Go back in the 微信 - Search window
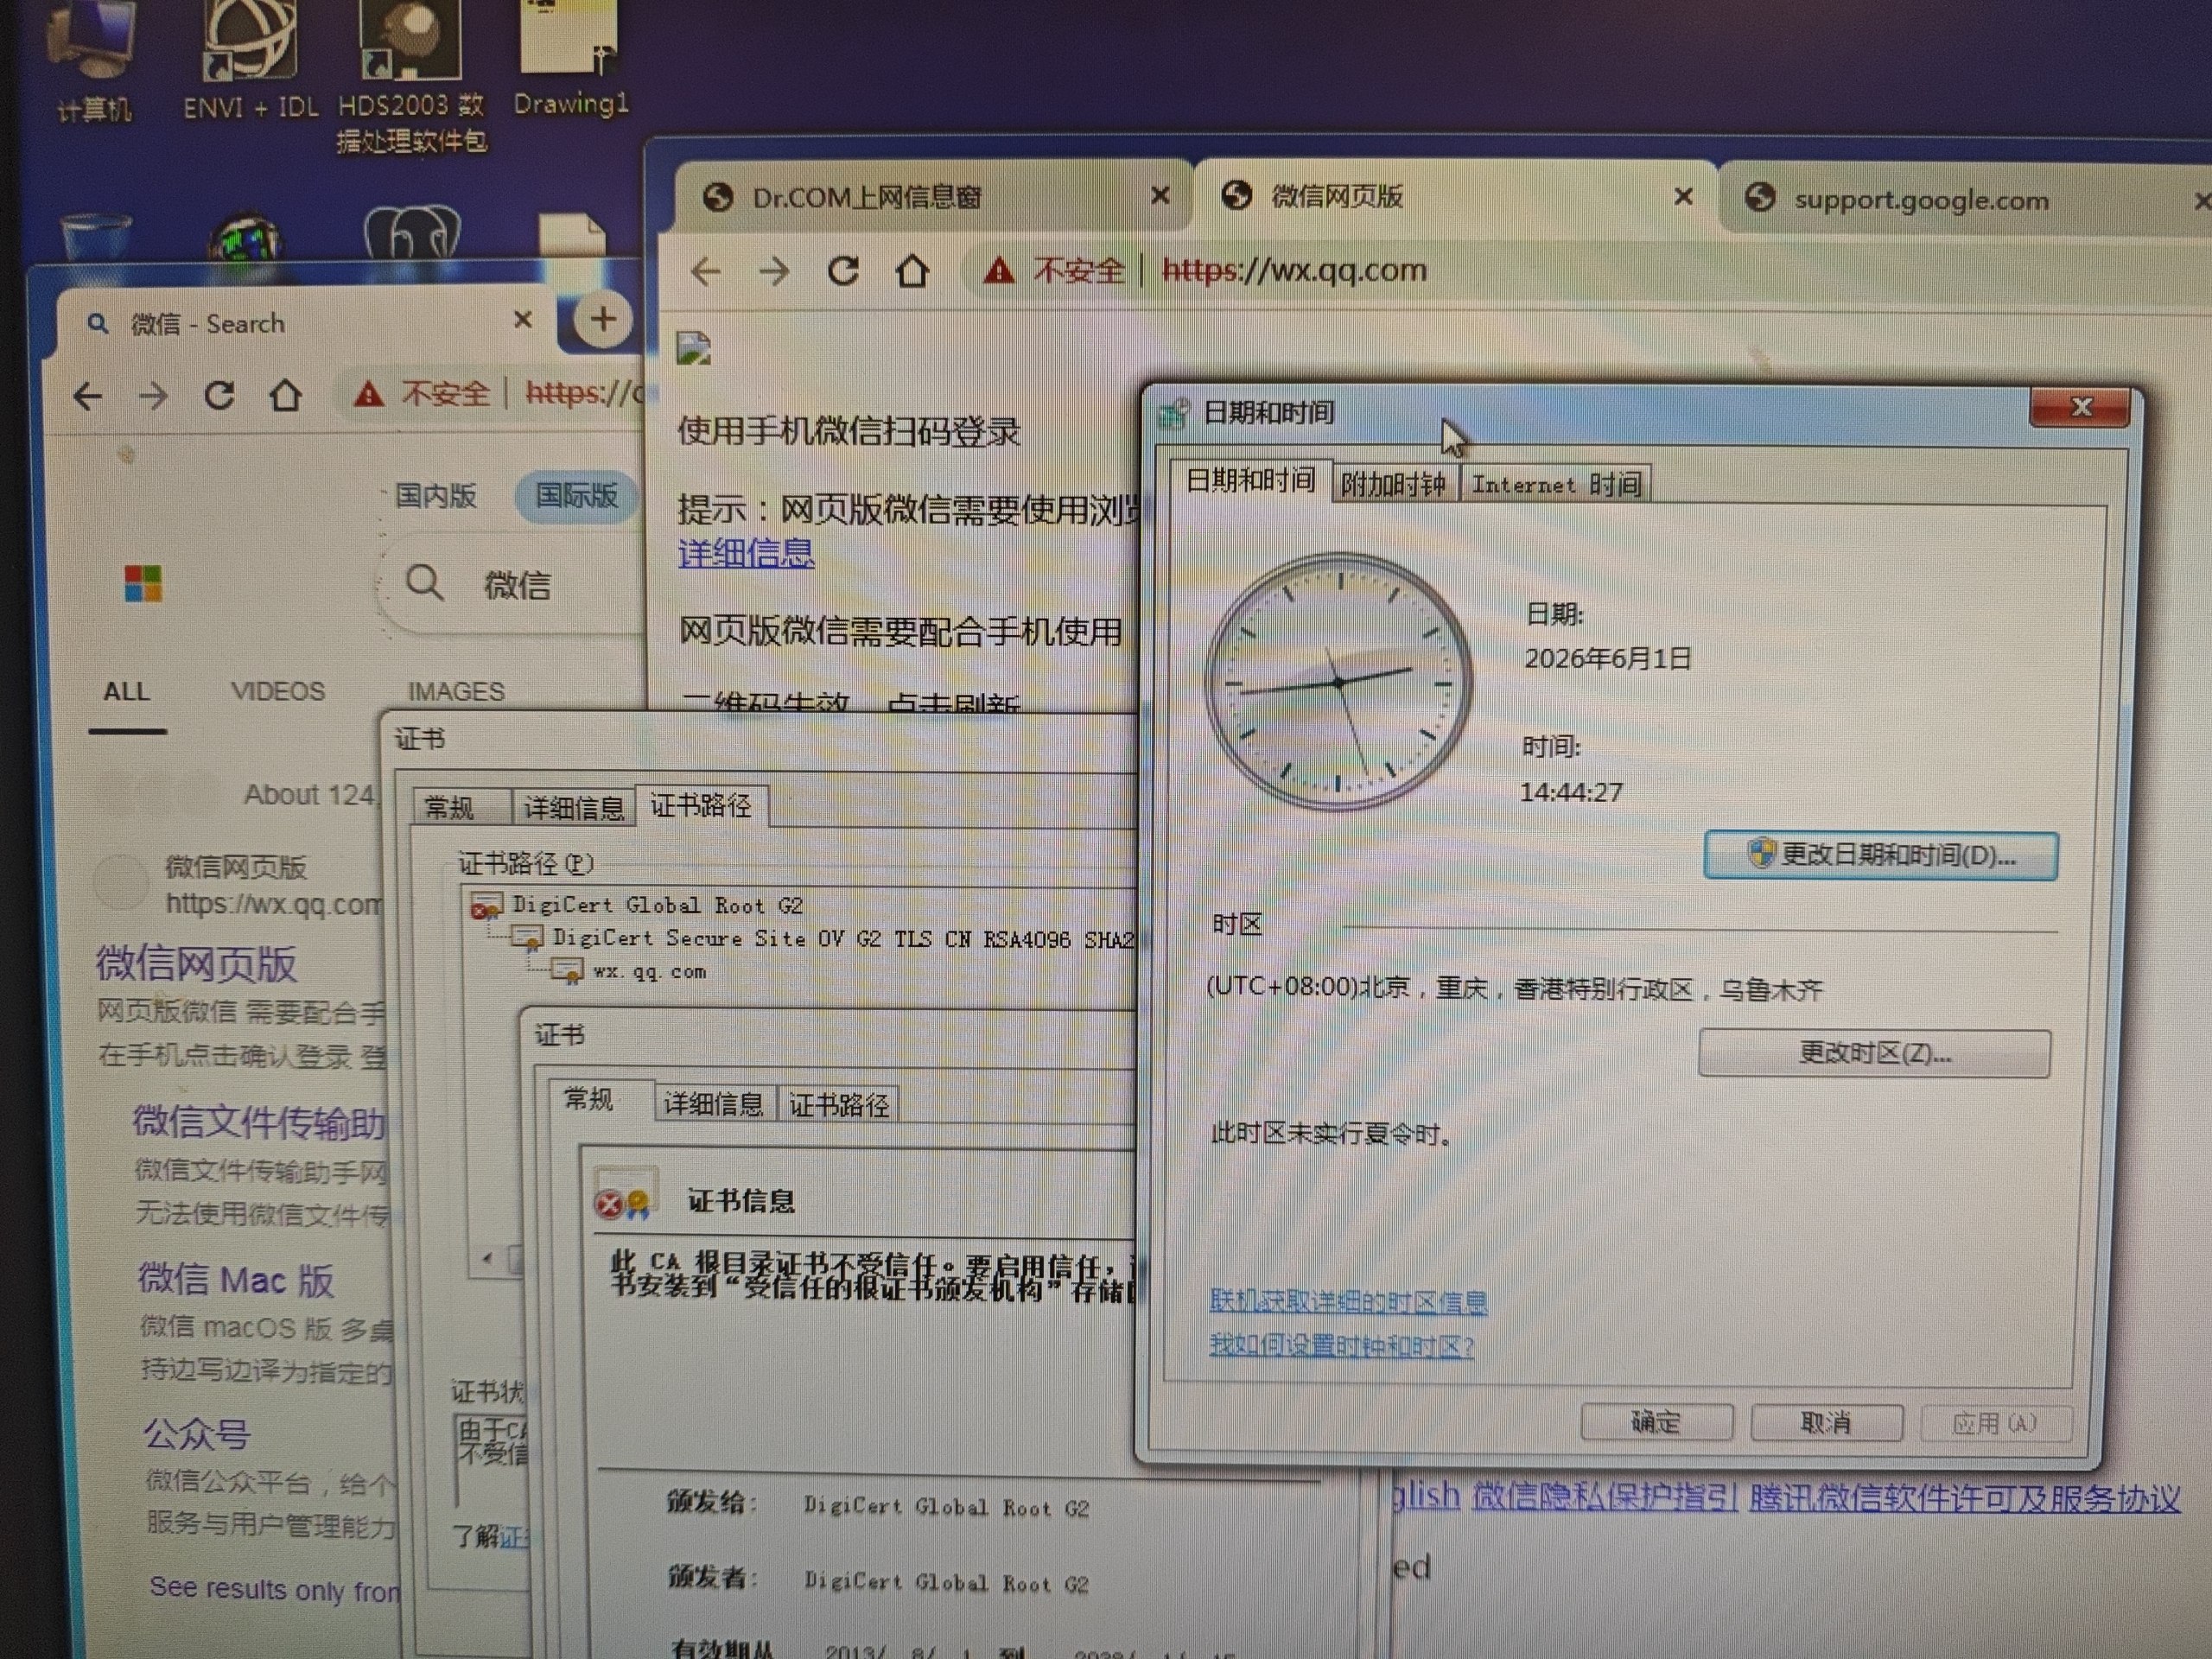The height and width of the screenshot is (1659, 2212). 88,396
